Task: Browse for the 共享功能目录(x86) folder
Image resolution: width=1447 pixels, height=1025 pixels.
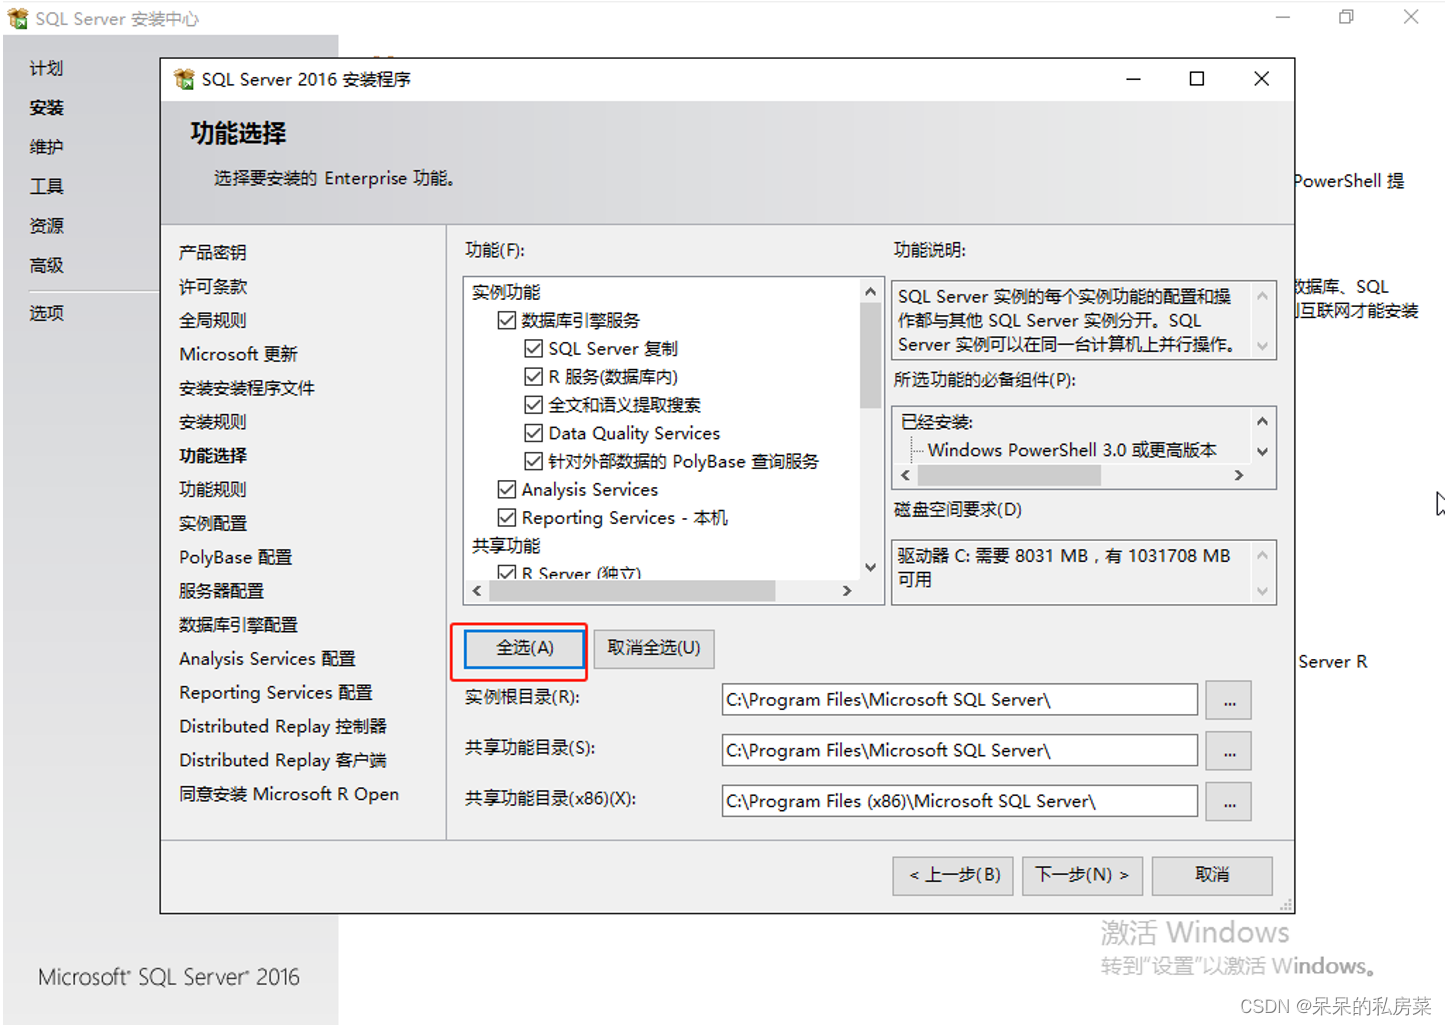Action: [1229, 802]
